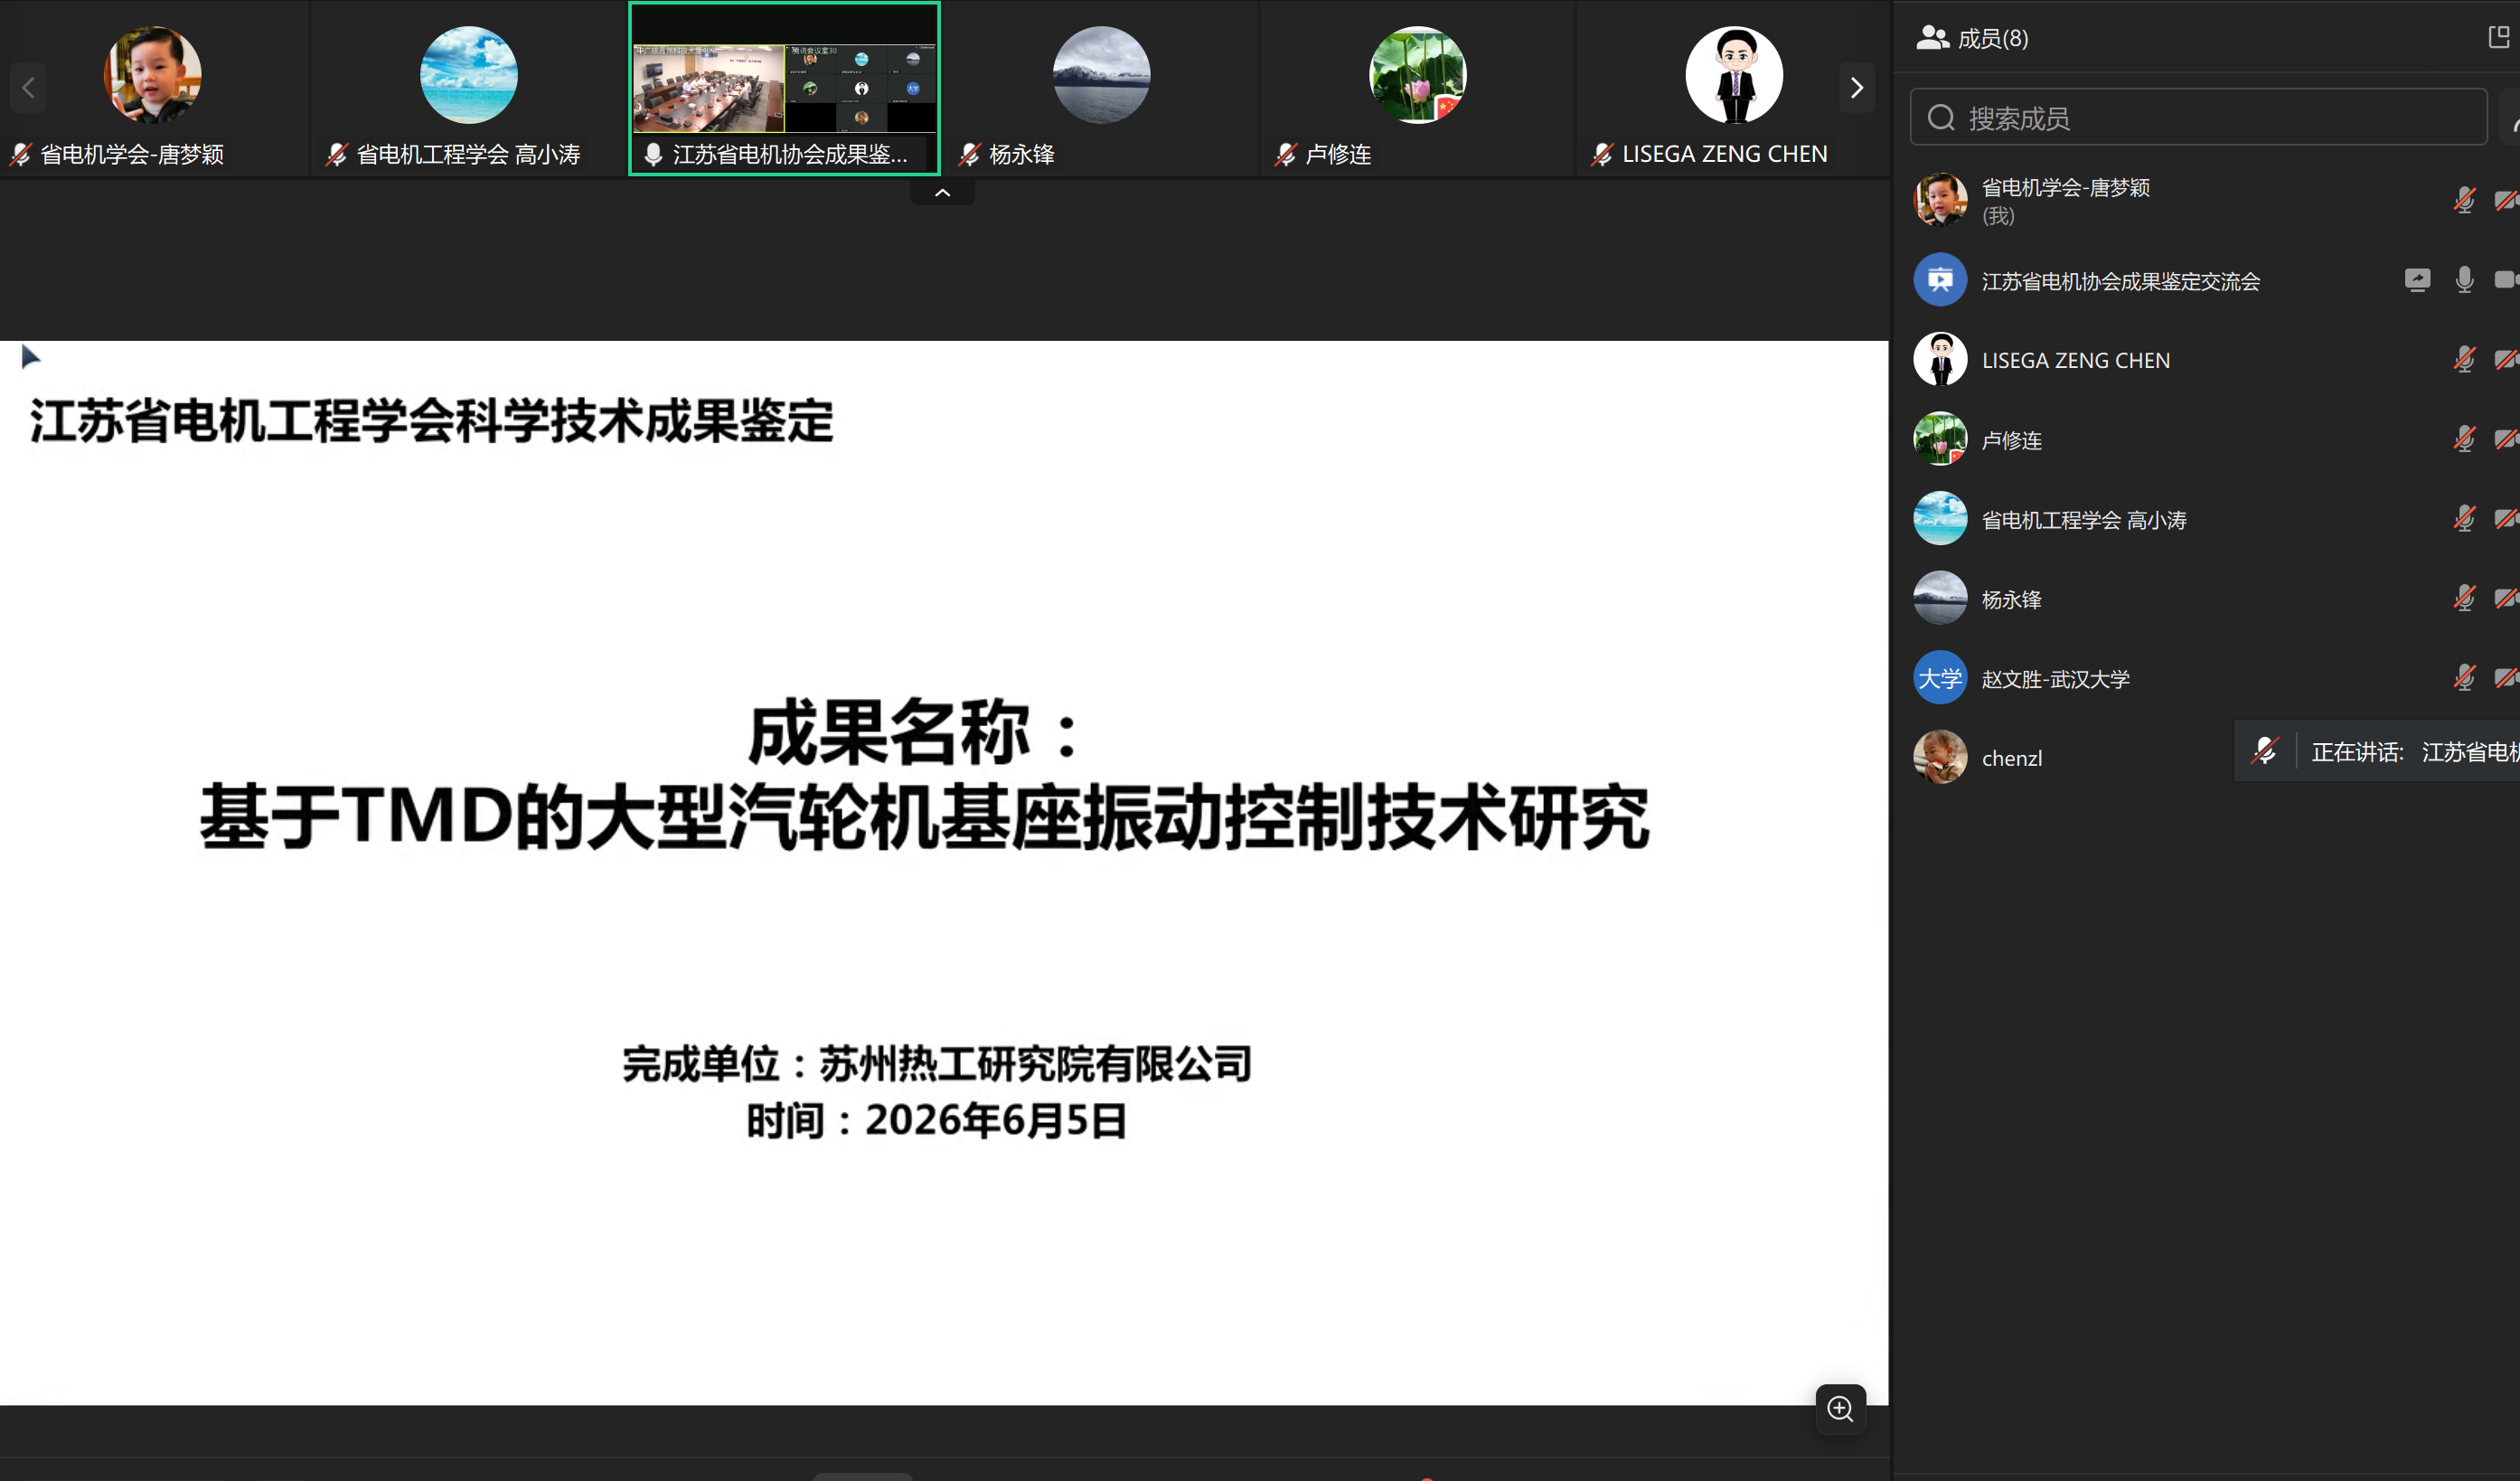
Task: Select LISEGA ZENG CHEN video tile
Action: coord(1733,90)
